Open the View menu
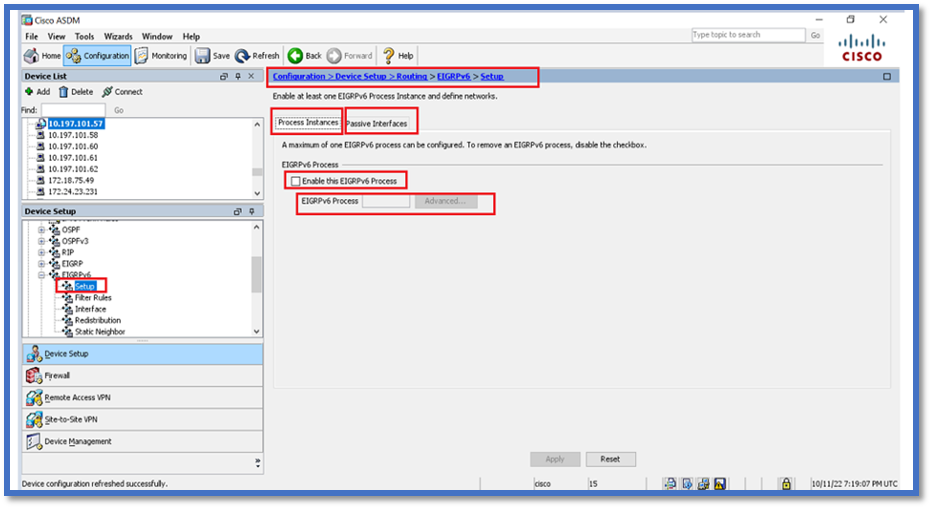 (56, 36)
